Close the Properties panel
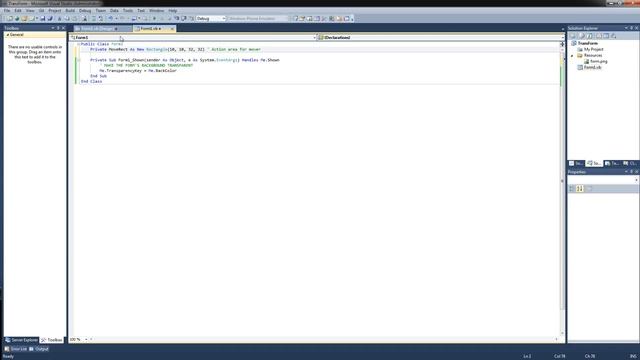 tap(636, 172)
